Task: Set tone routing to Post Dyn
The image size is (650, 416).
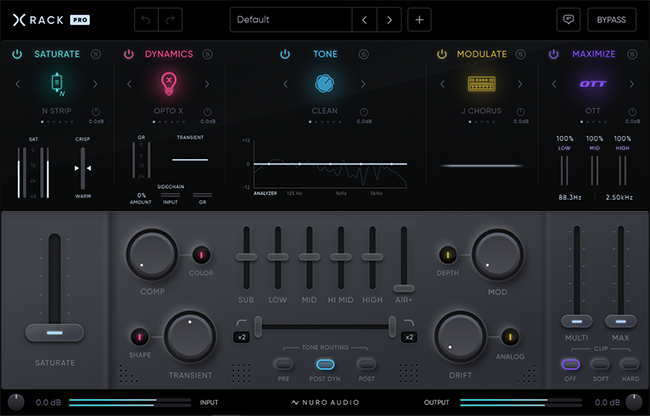Action: click(325, 364)
